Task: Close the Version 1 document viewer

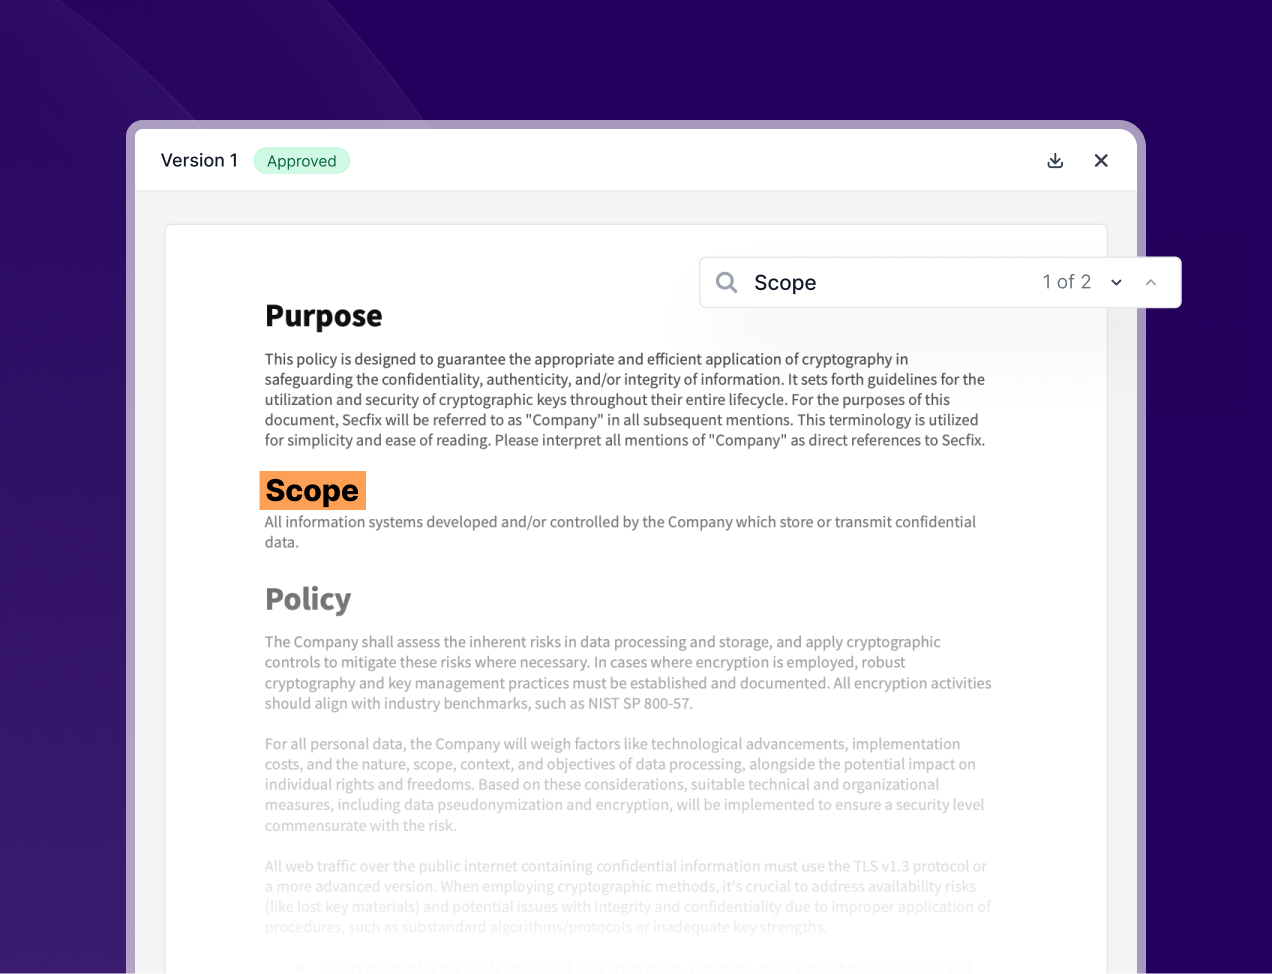Action: tap(1101, 161)
